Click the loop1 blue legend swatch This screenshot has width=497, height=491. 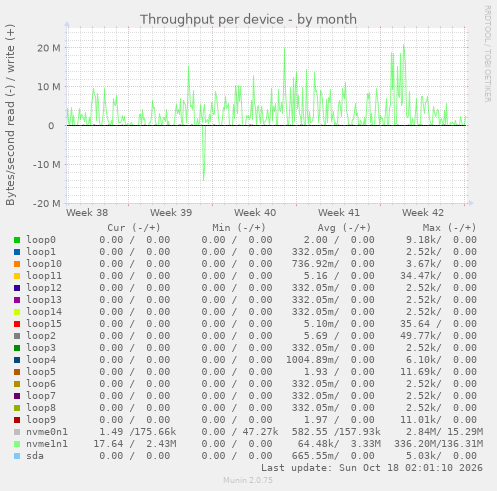pyautogui.click(x=17, y=252)
